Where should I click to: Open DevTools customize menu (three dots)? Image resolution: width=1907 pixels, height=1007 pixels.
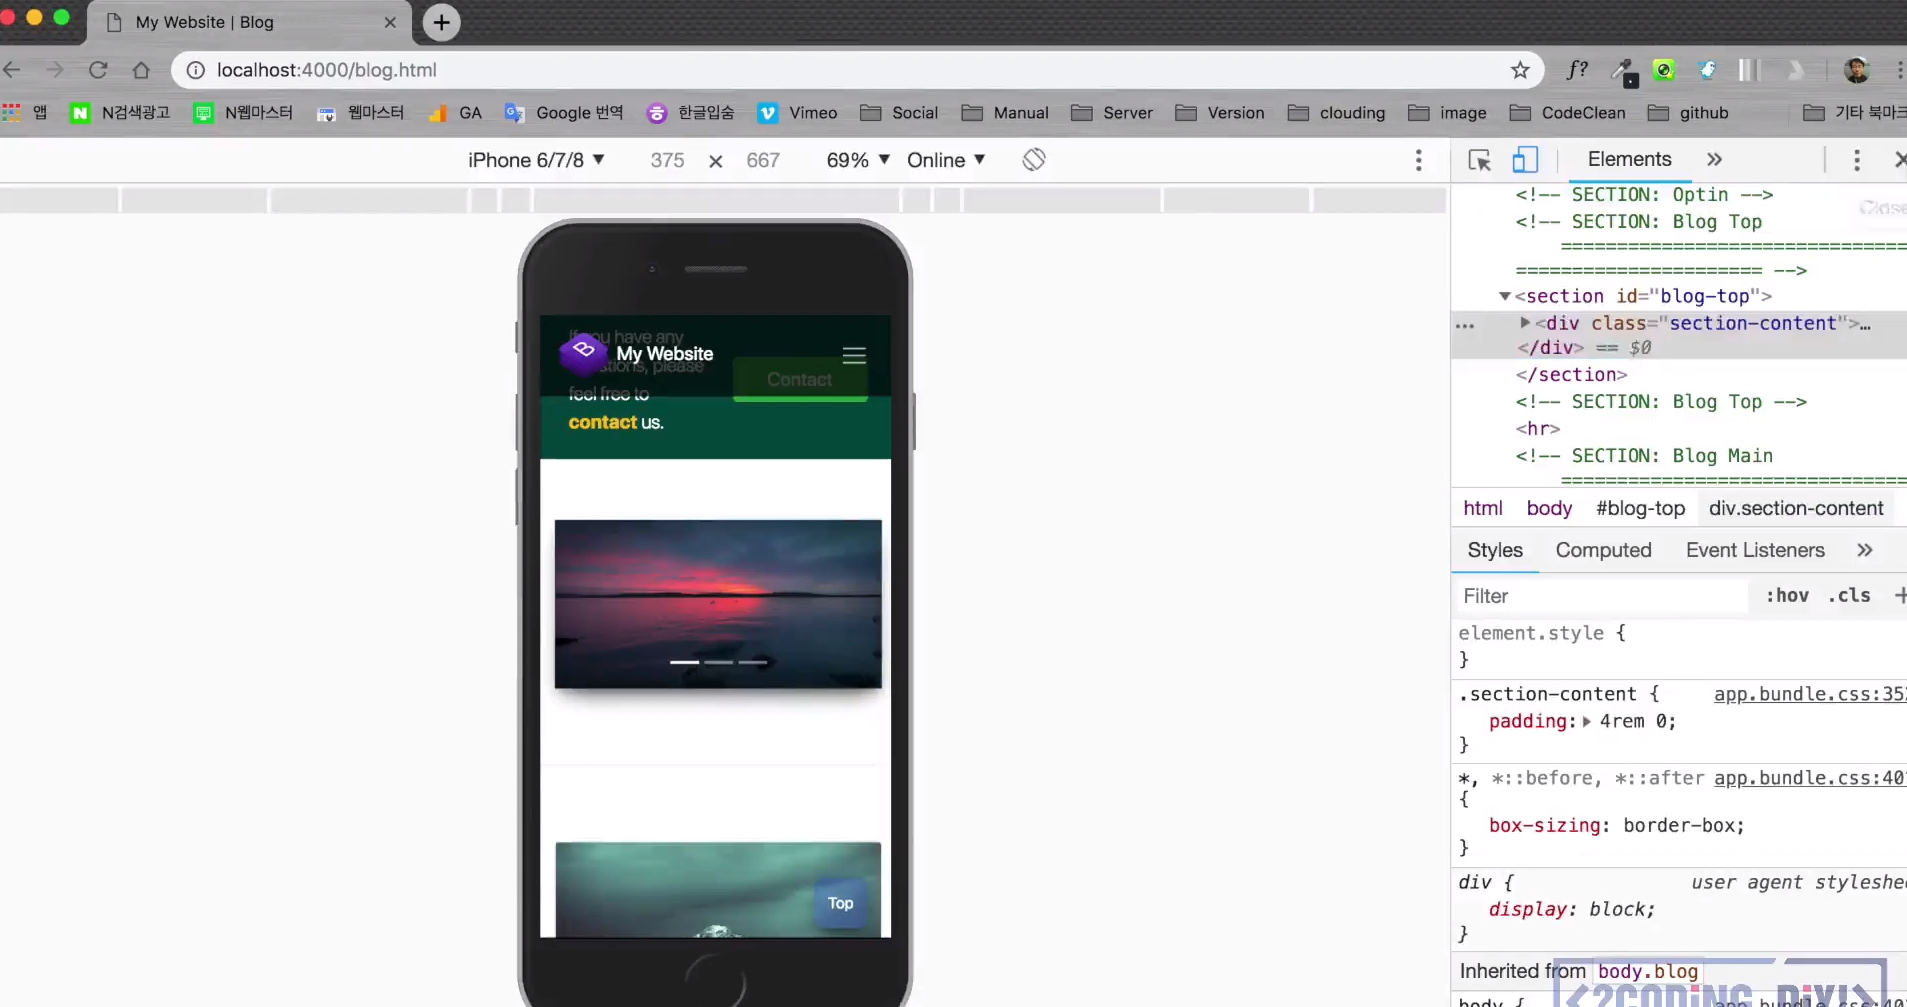pos(1857,160)
